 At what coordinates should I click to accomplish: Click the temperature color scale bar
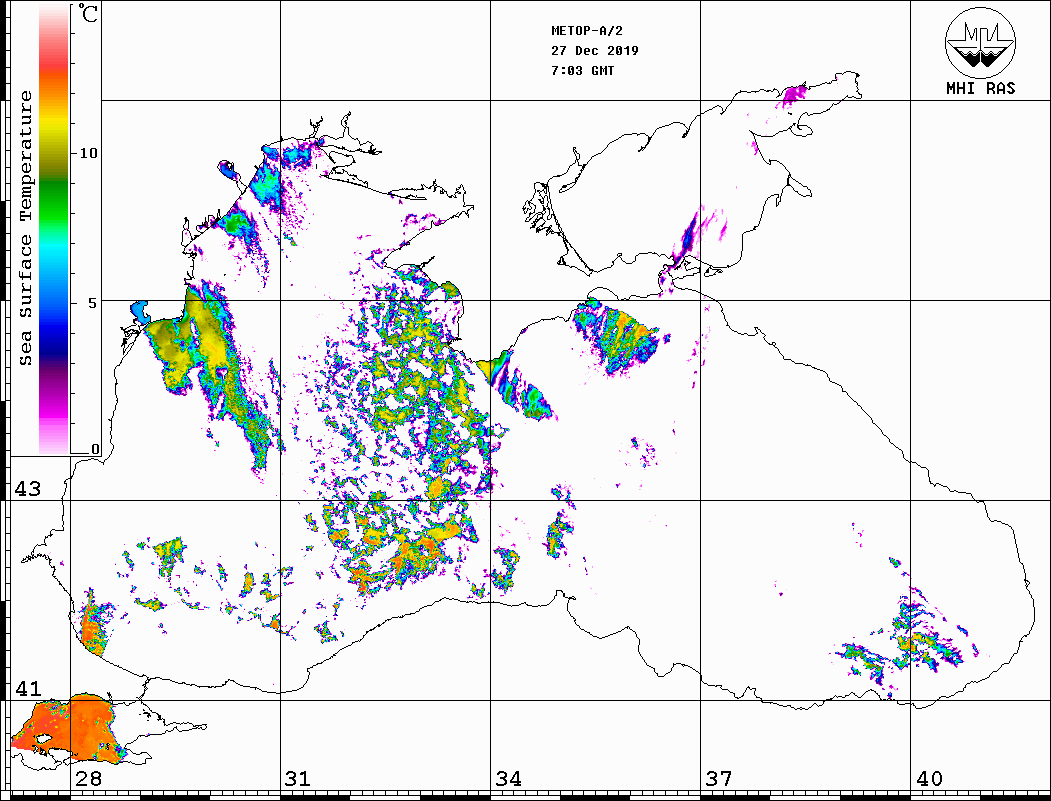coord(54,230)
